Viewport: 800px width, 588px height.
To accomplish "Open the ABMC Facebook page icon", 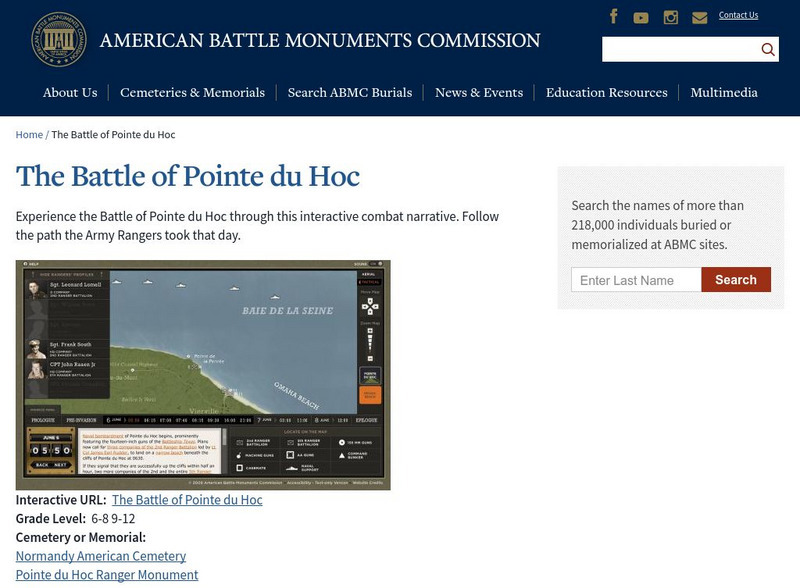I will [614, 17].
